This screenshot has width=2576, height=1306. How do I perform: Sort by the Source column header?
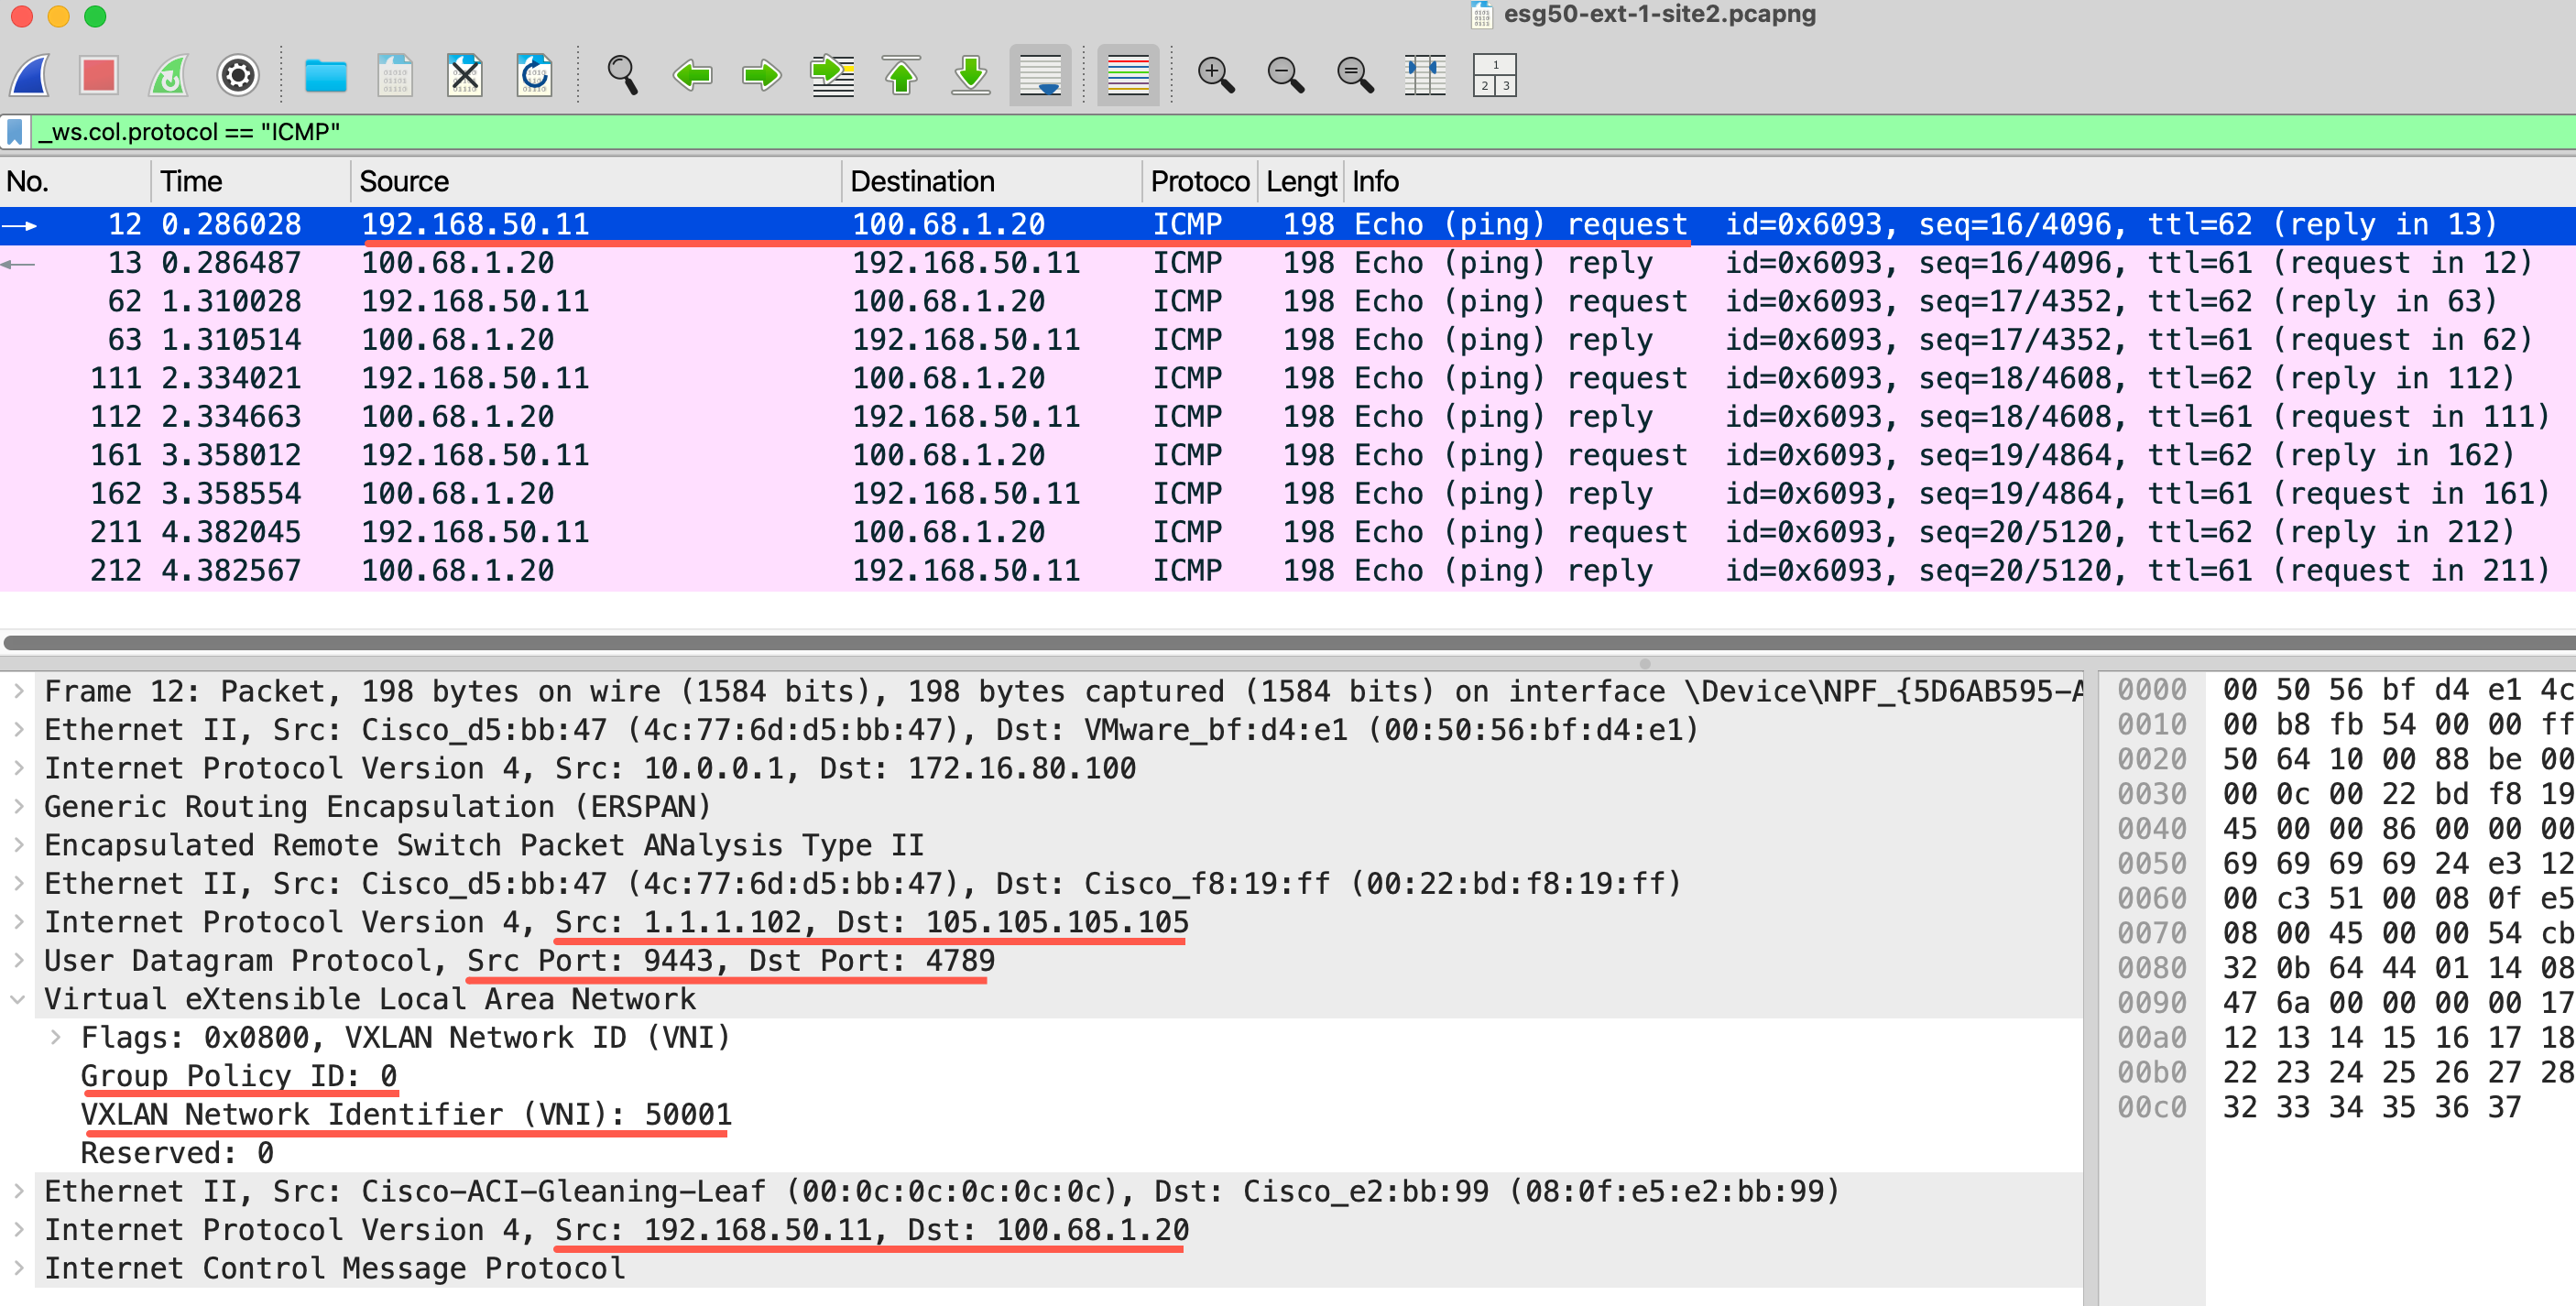click(x=595, y=181)
